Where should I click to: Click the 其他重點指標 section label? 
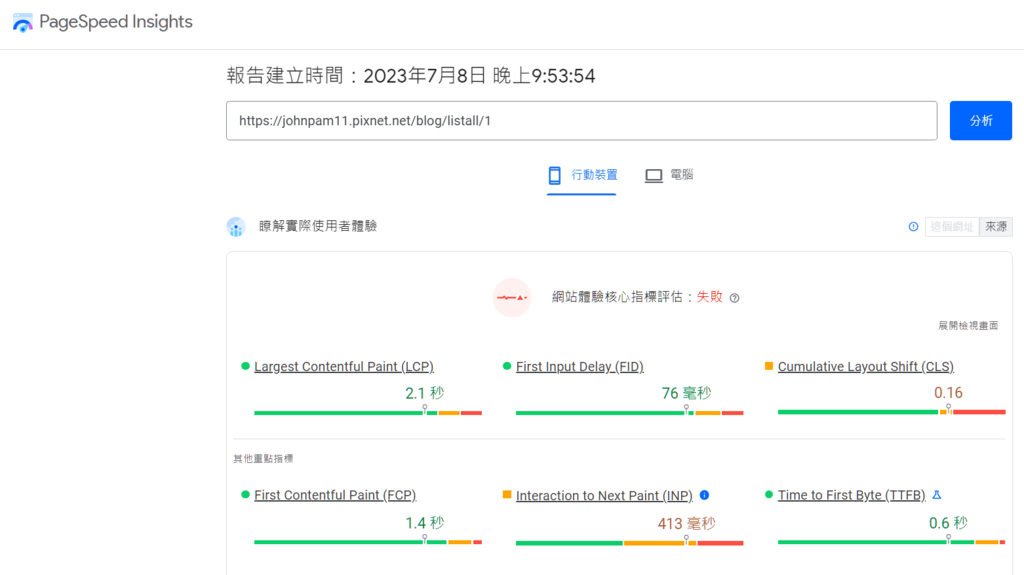click(x=263, y=459)
